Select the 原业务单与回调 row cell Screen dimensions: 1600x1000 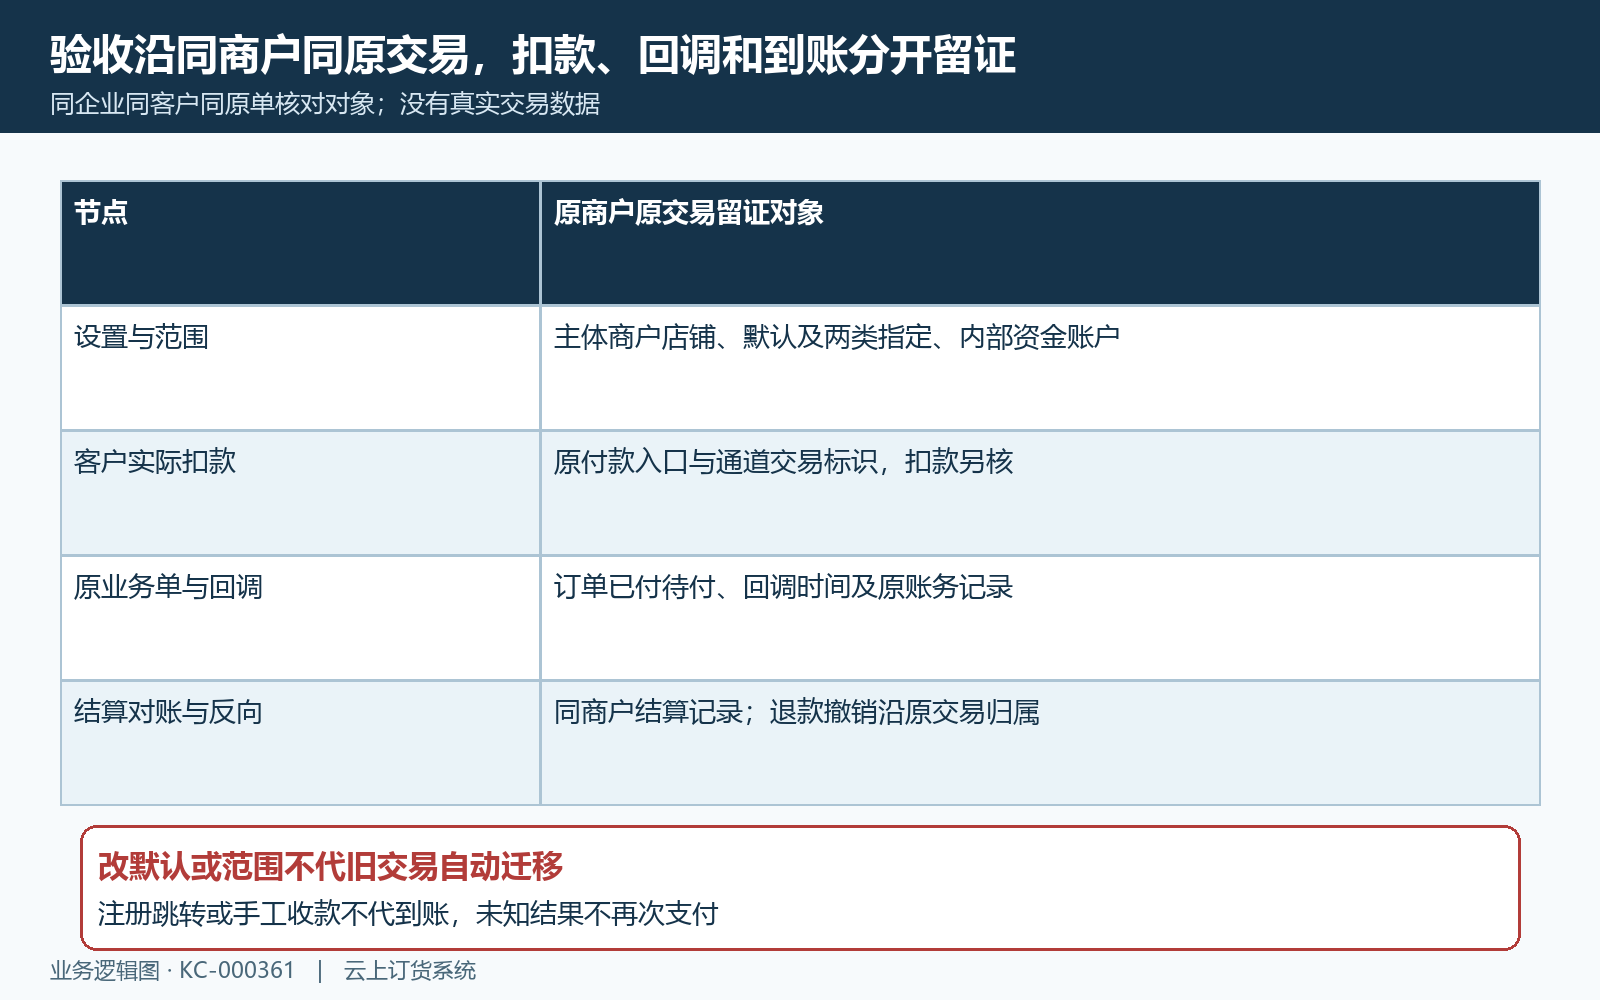[x=300, y=618]
